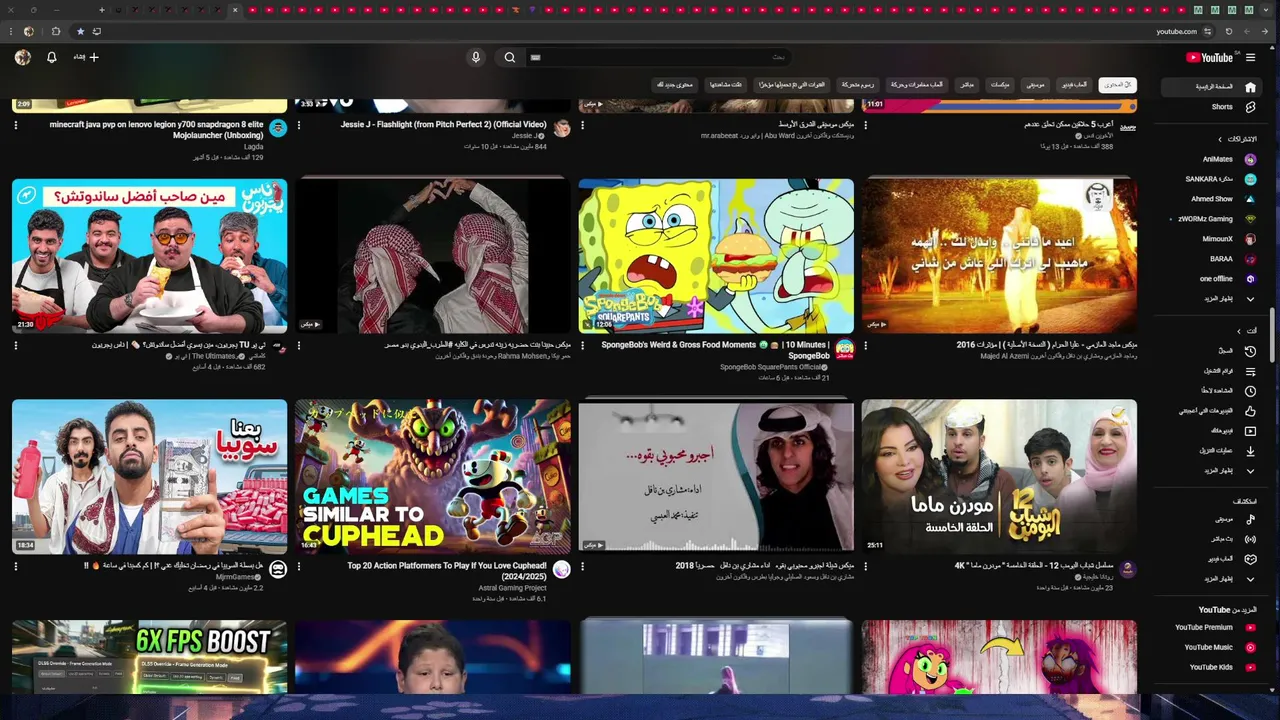The height and width of the screenshot is (720, 1280).
Task: Explore Music note icon in sidebar
Action: click(x=1250, y=519)
